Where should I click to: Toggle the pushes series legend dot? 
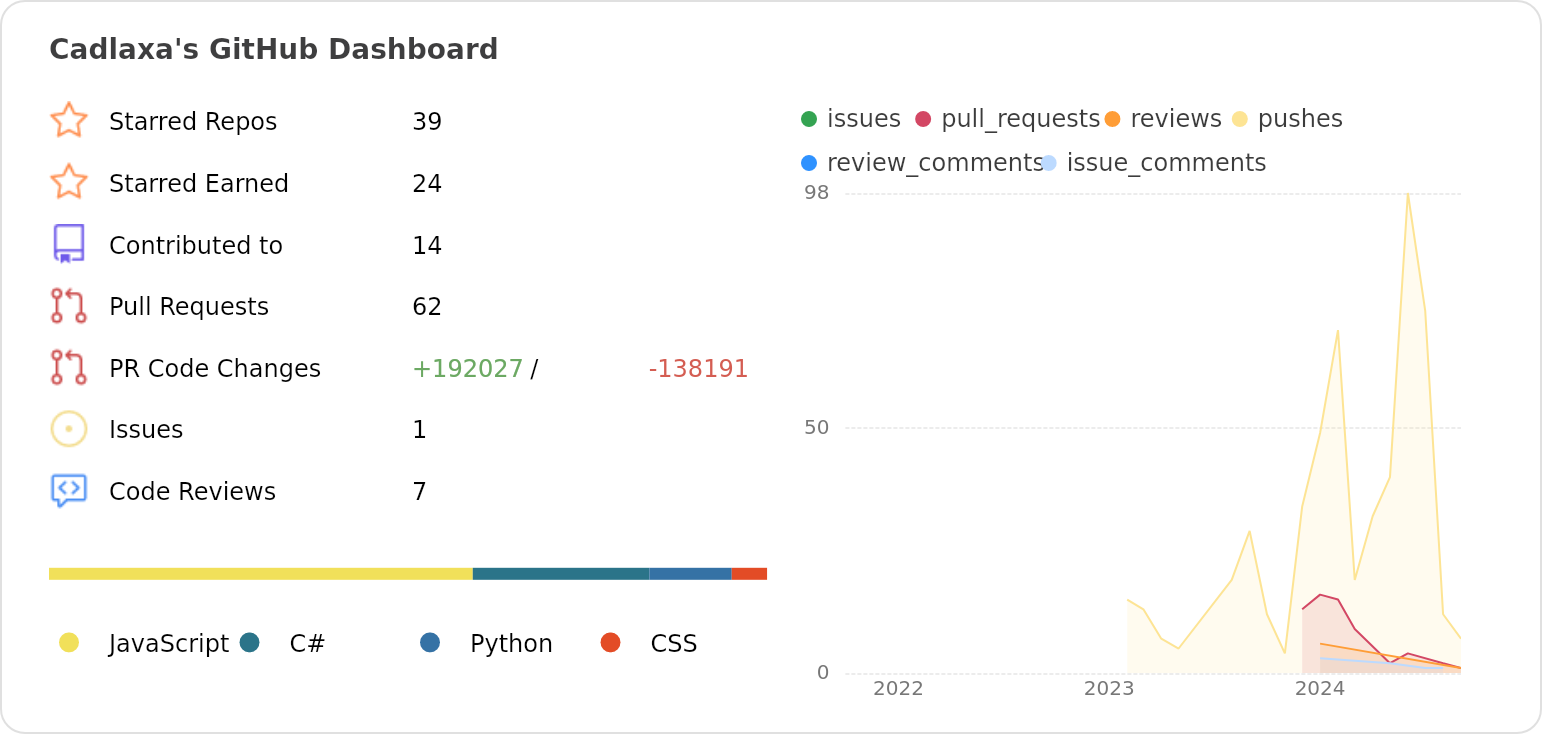1240,119
